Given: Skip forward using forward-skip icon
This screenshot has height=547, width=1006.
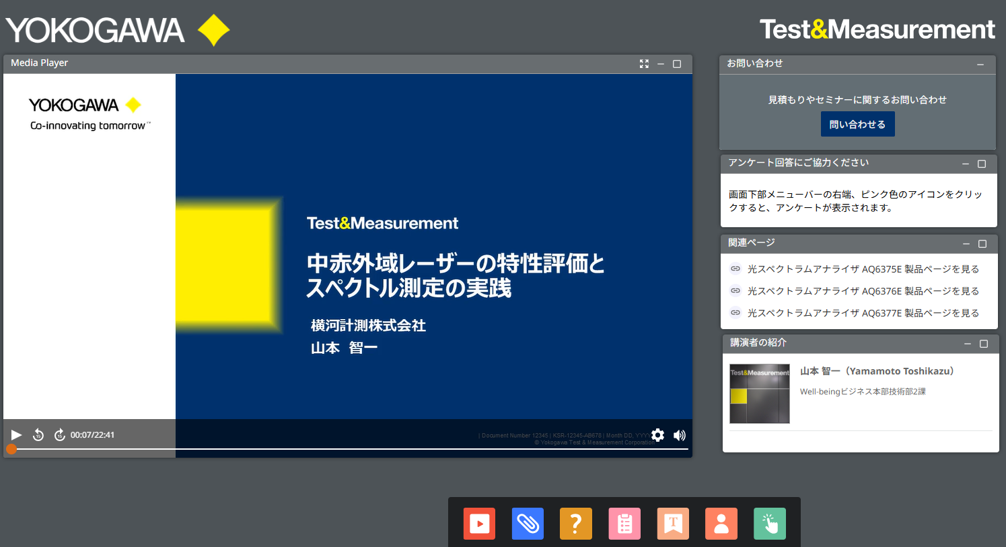Looking at the screenshot, I should 60,435.
